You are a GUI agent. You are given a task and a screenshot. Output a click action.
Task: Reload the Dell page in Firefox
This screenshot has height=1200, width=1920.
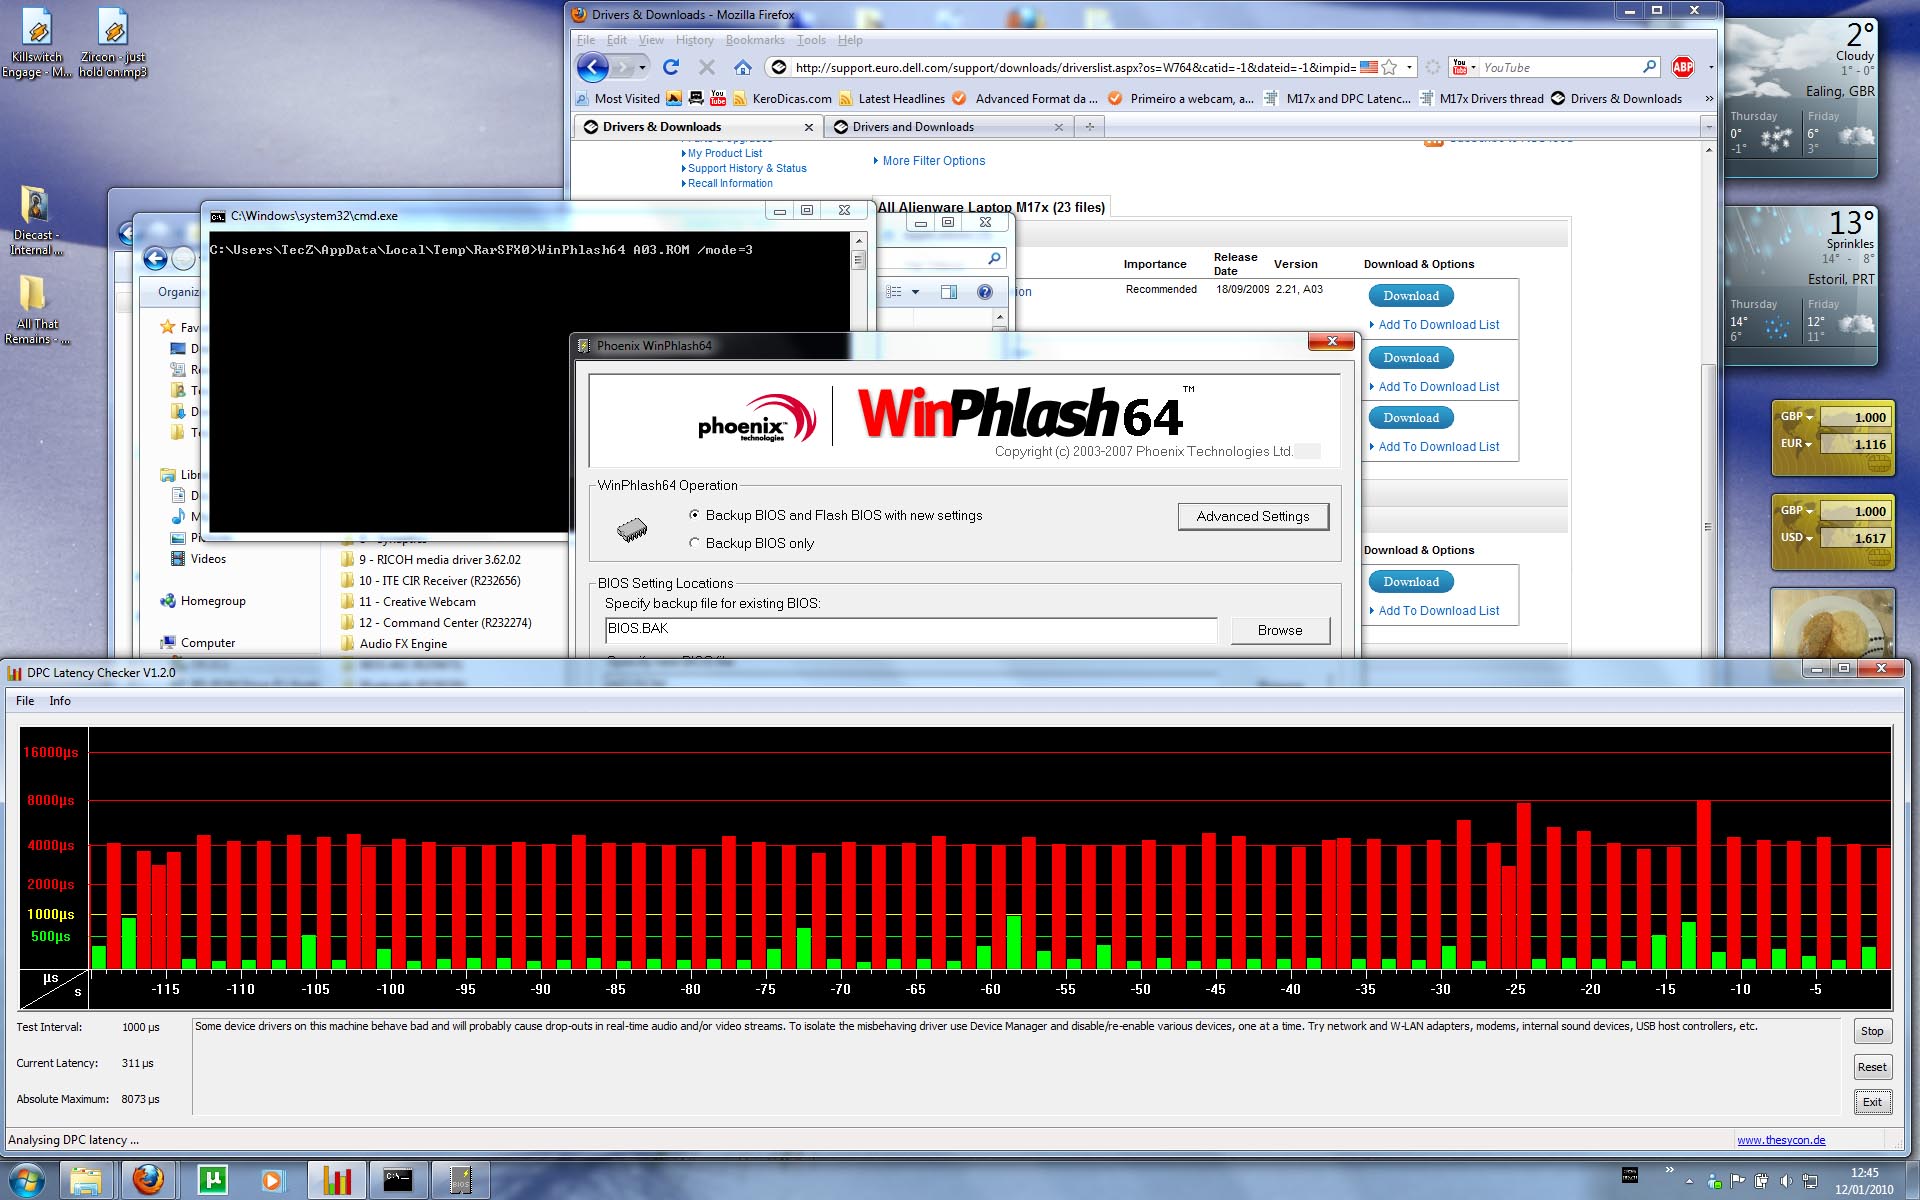click(671, 67)
